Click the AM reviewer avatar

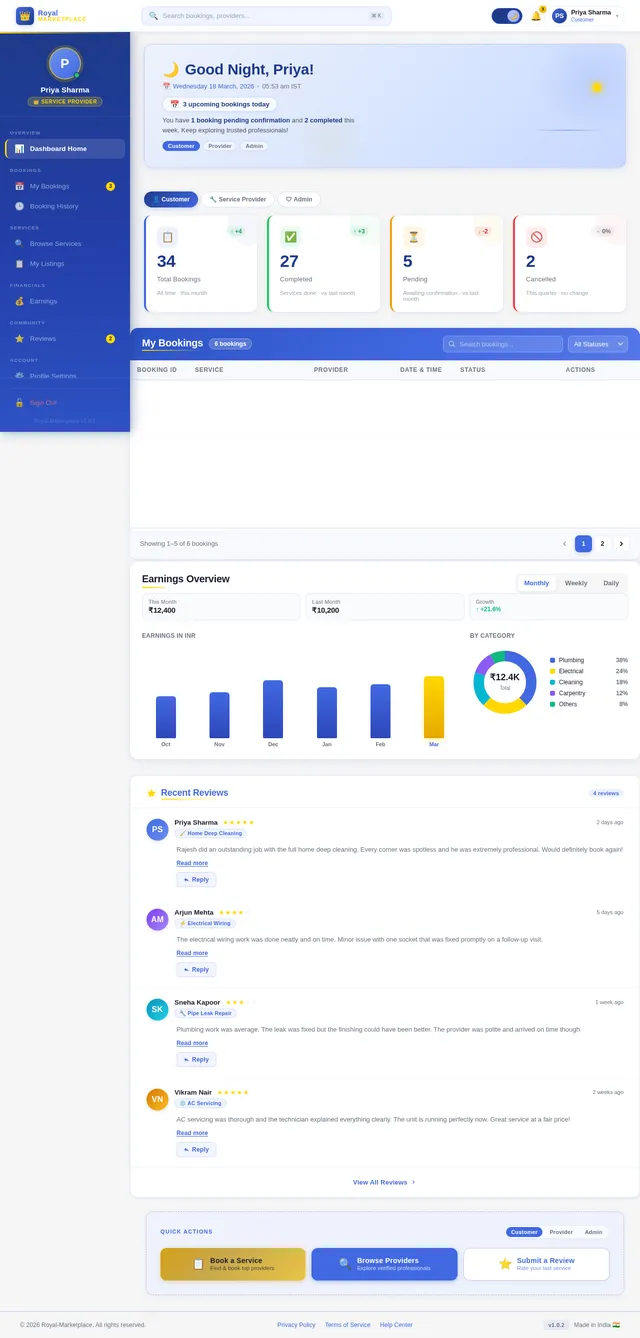157,919
